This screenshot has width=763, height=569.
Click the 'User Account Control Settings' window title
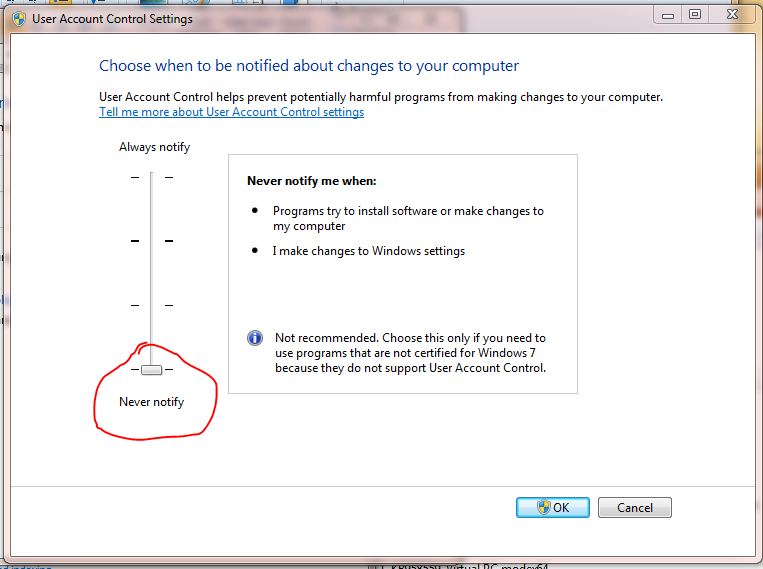(x=112, y=19)
